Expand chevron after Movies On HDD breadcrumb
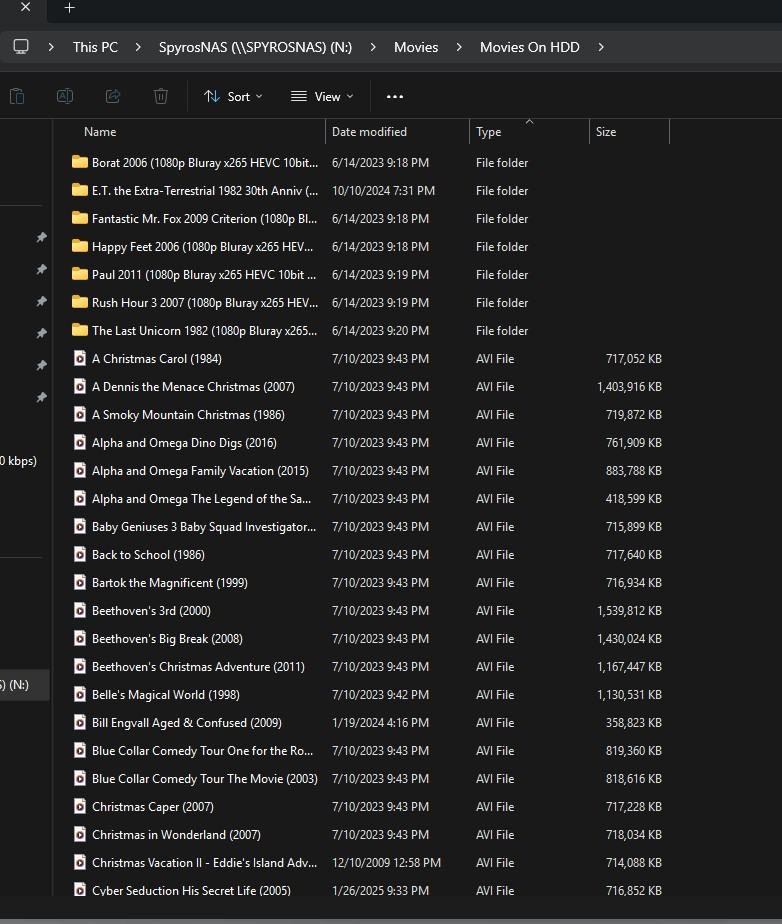This screenshot has width=782, height=924. [601, 47]
